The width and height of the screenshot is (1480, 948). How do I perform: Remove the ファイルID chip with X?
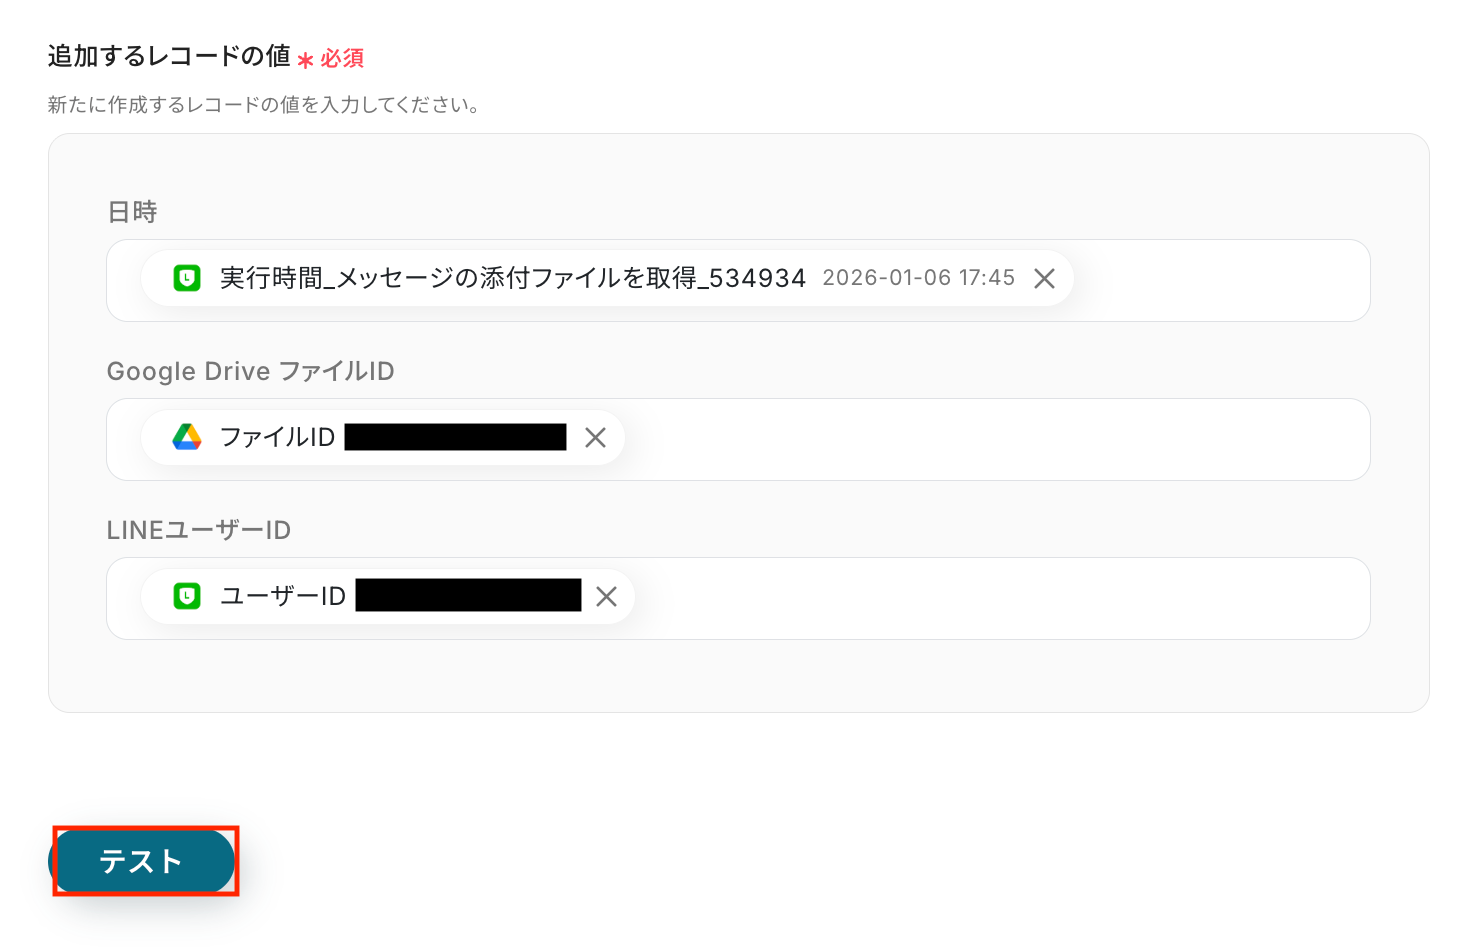point(595,437)
